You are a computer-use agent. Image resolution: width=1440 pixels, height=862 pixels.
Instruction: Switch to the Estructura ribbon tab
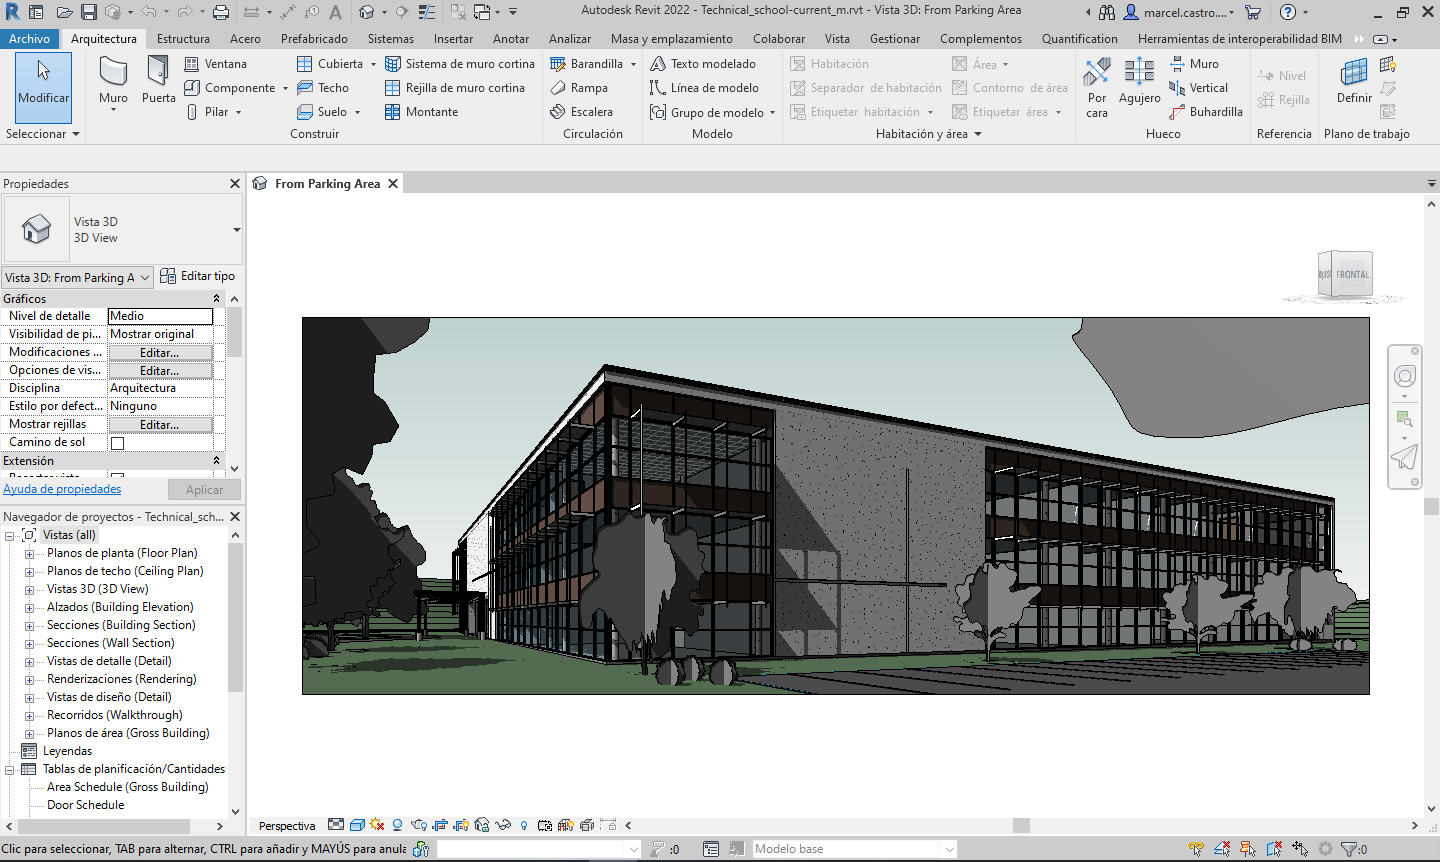point(183,38)
